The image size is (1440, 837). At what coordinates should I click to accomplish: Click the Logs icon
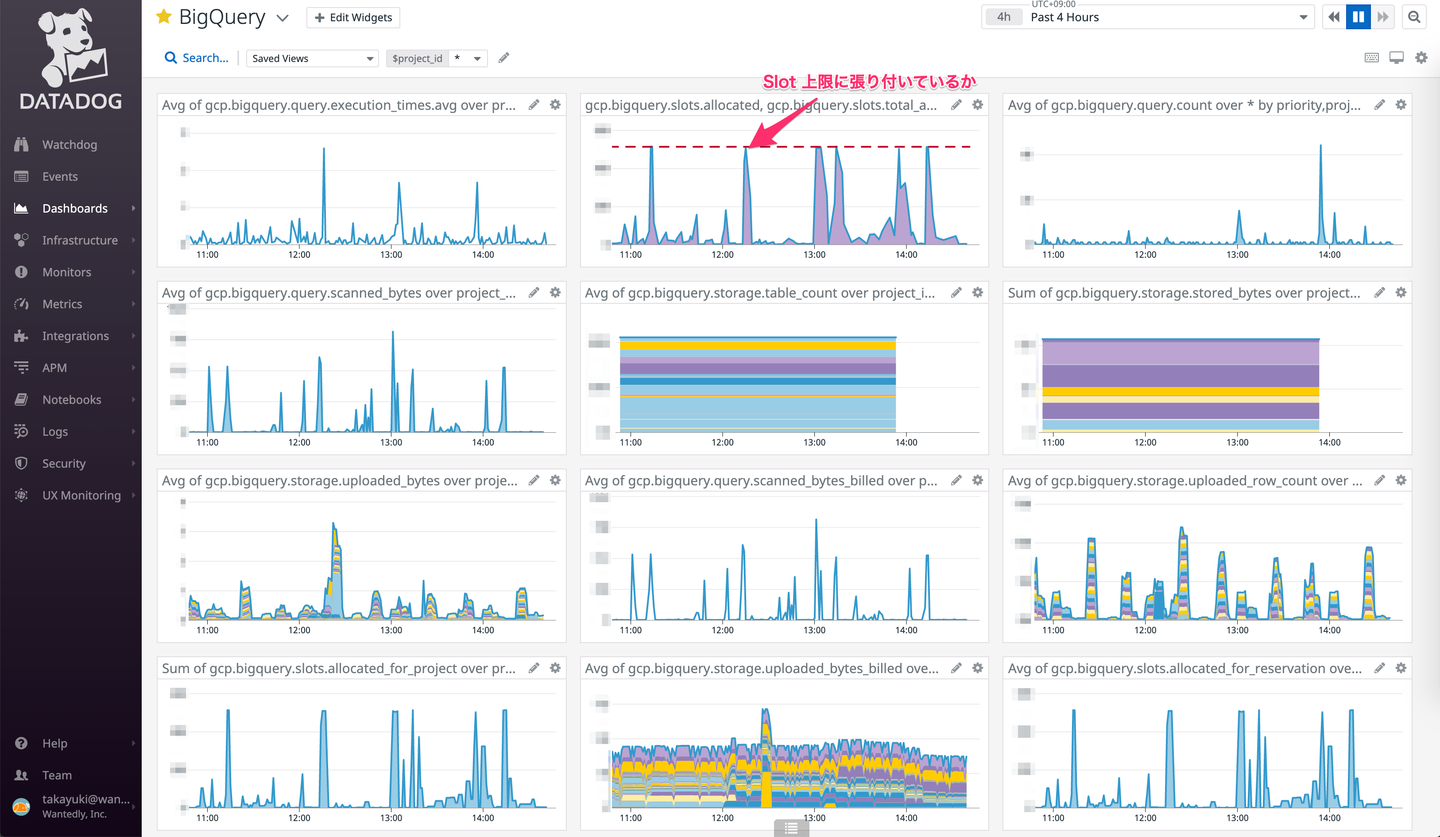tap(21, 432)
